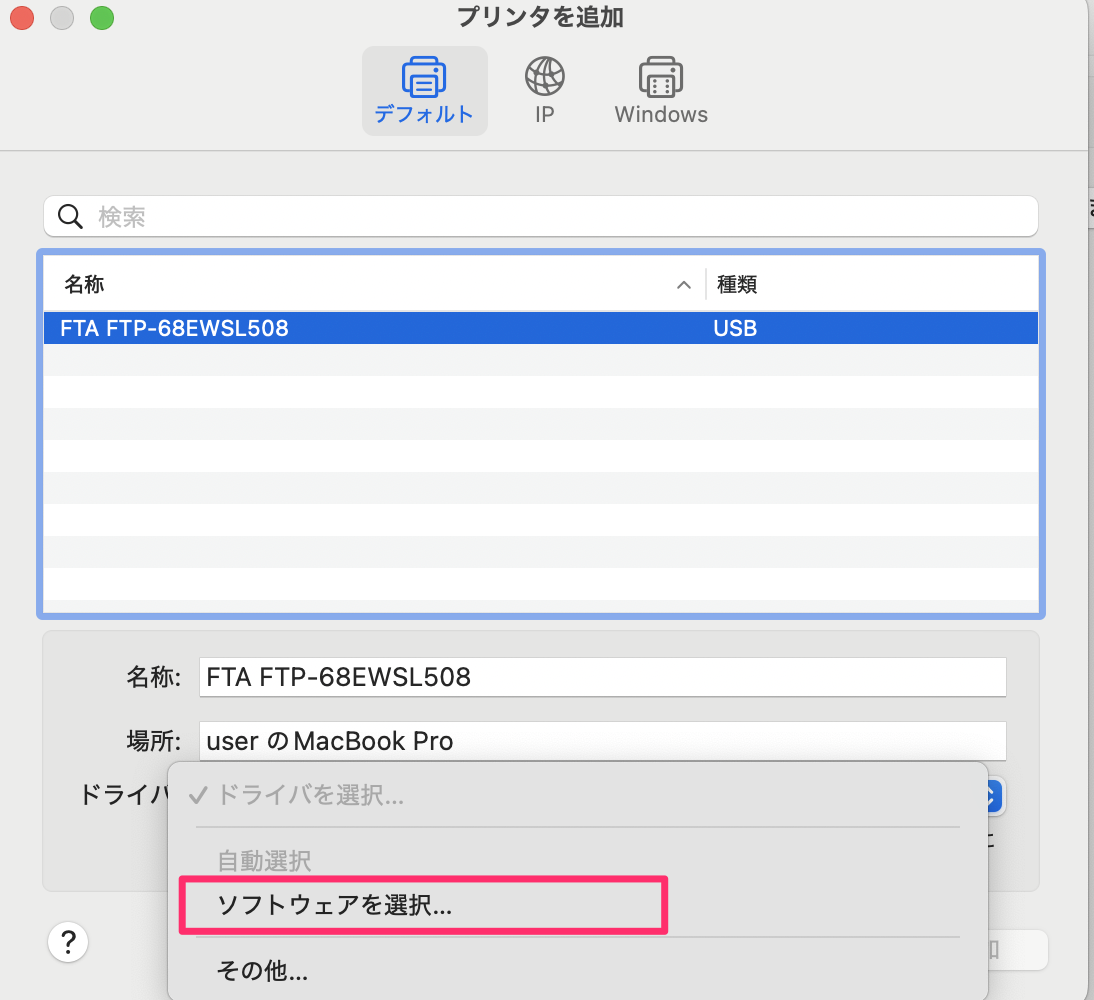Open the Windows printer tab
The height and width of the screenshot is (1000, 1094).
660,78
